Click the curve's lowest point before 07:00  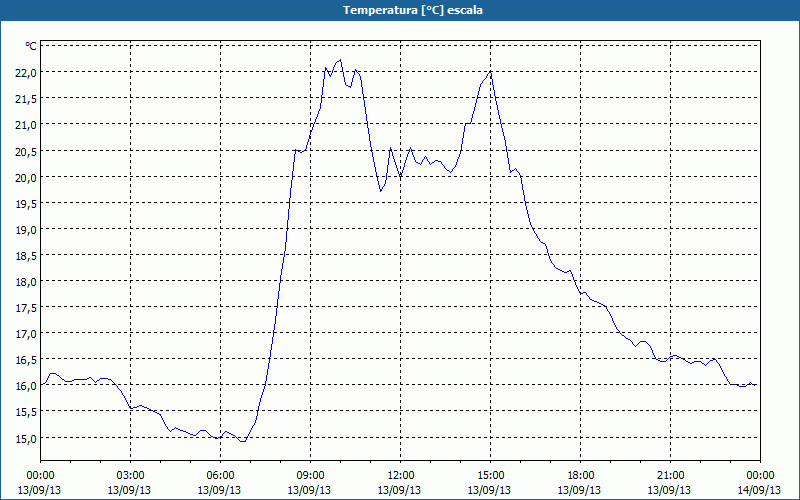click(243, 441)
